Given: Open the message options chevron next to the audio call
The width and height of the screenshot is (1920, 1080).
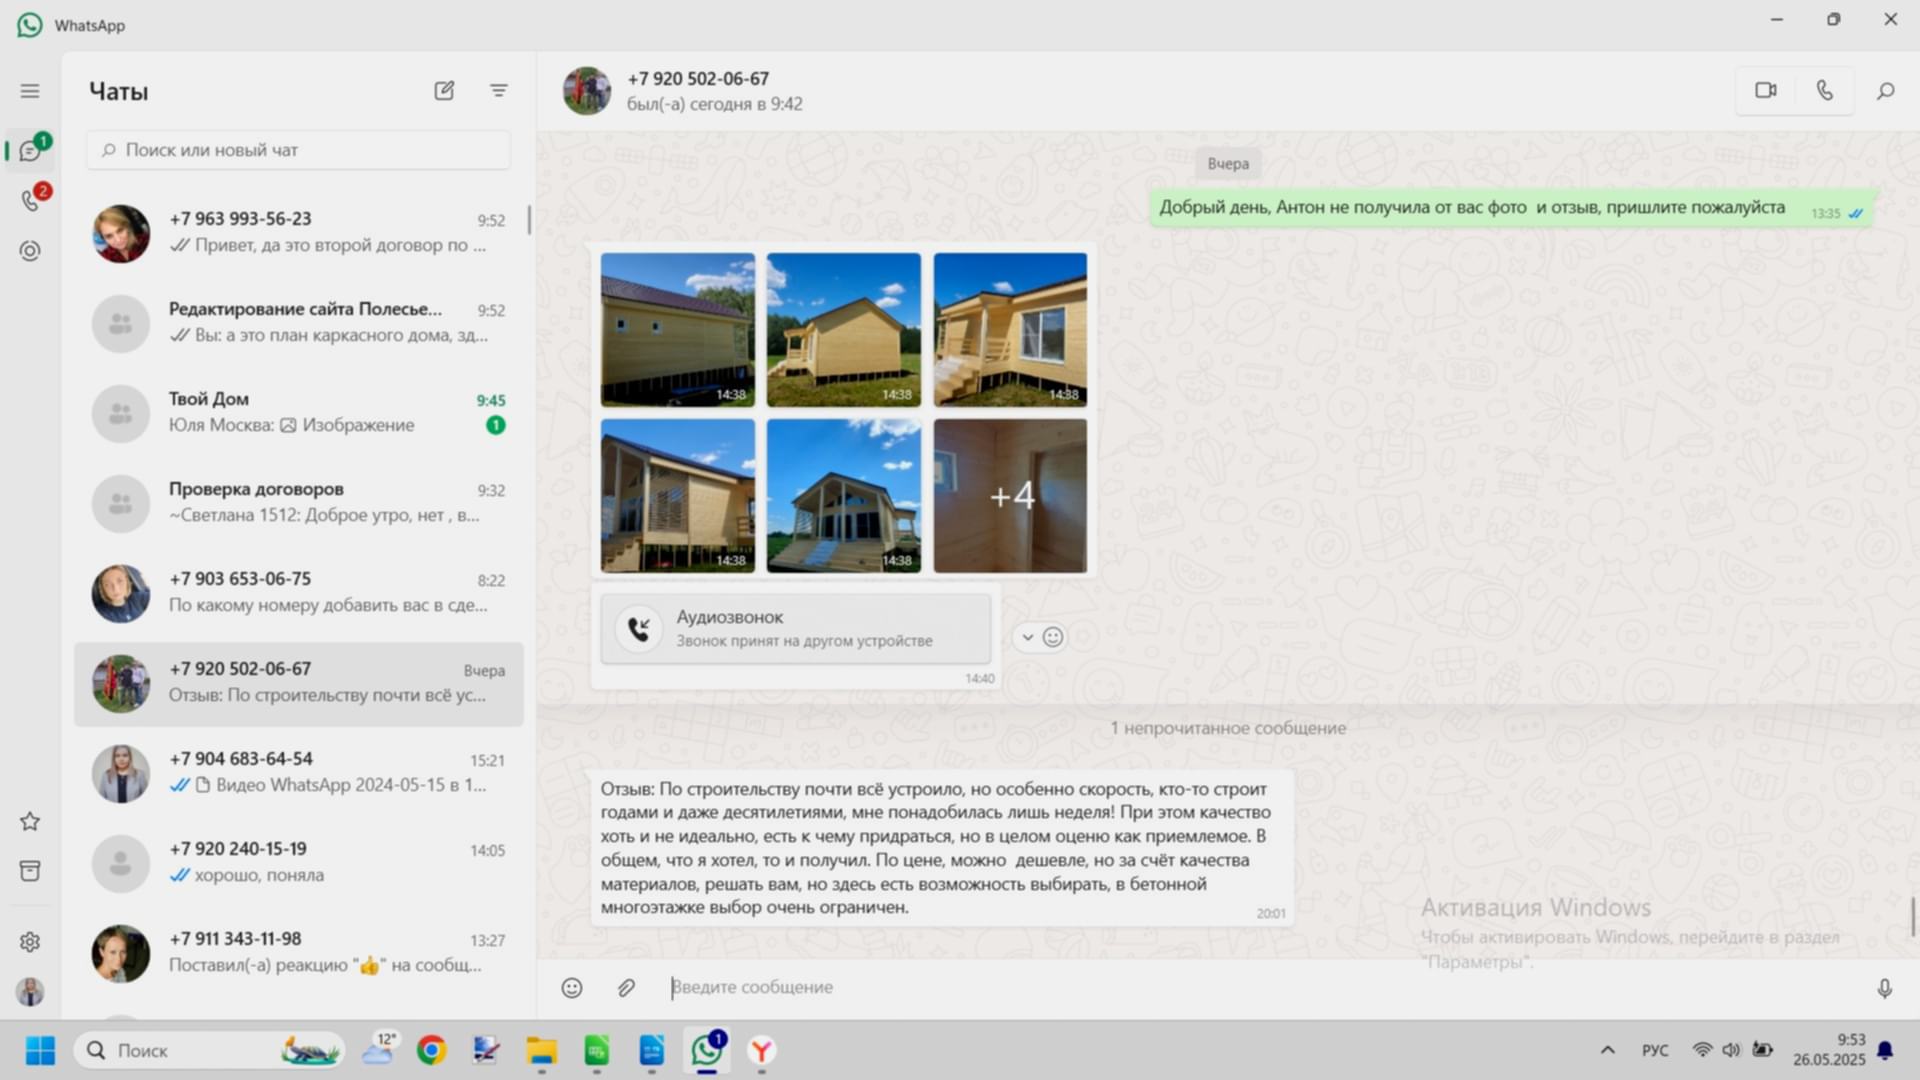Looking at the screenshot, I should [x=1027, y=637].
